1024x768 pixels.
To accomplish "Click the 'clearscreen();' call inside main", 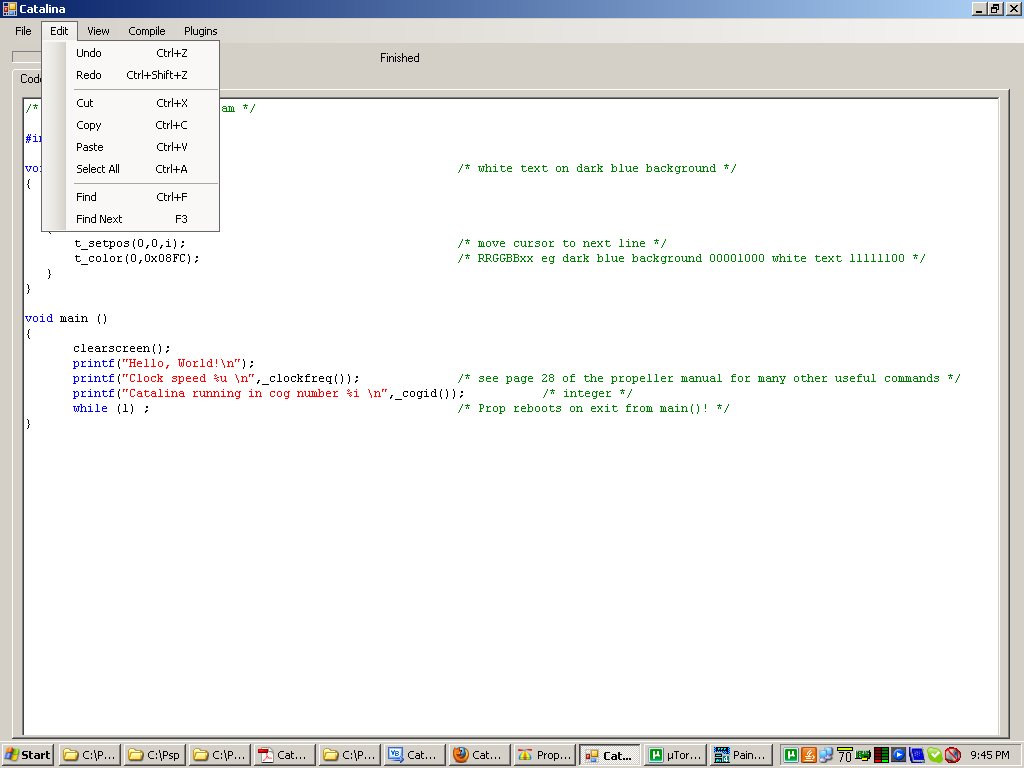I will click(x=121, y=349).
